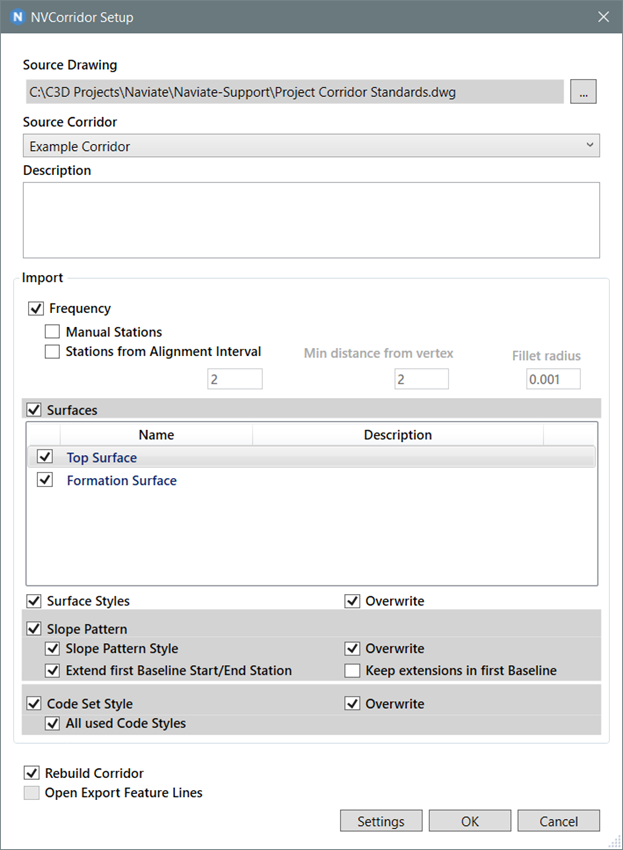Toggle Overwrite next to Code Set Style
Screen dimensions: 623x850
pyautogui.click(x=352, y=704)
